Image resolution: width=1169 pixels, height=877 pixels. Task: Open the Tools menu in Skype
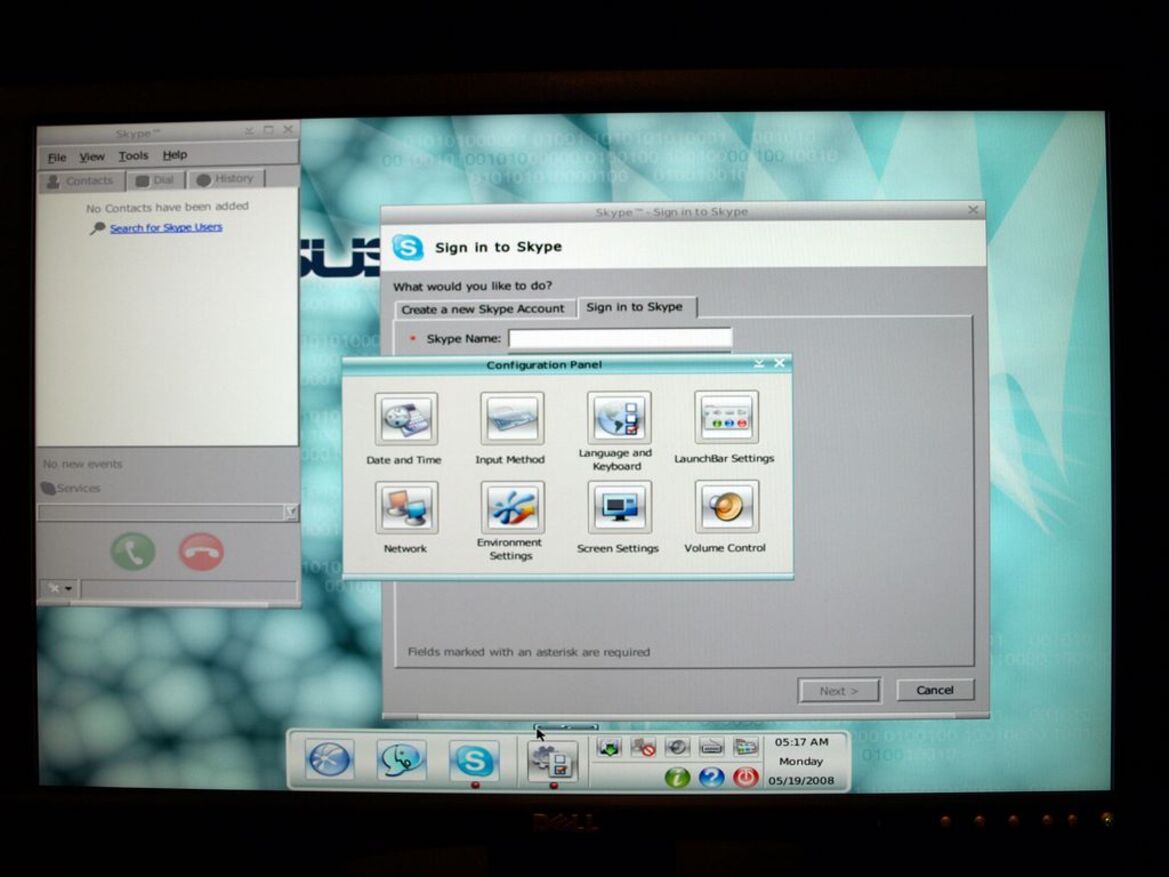(x=133, y=156)
